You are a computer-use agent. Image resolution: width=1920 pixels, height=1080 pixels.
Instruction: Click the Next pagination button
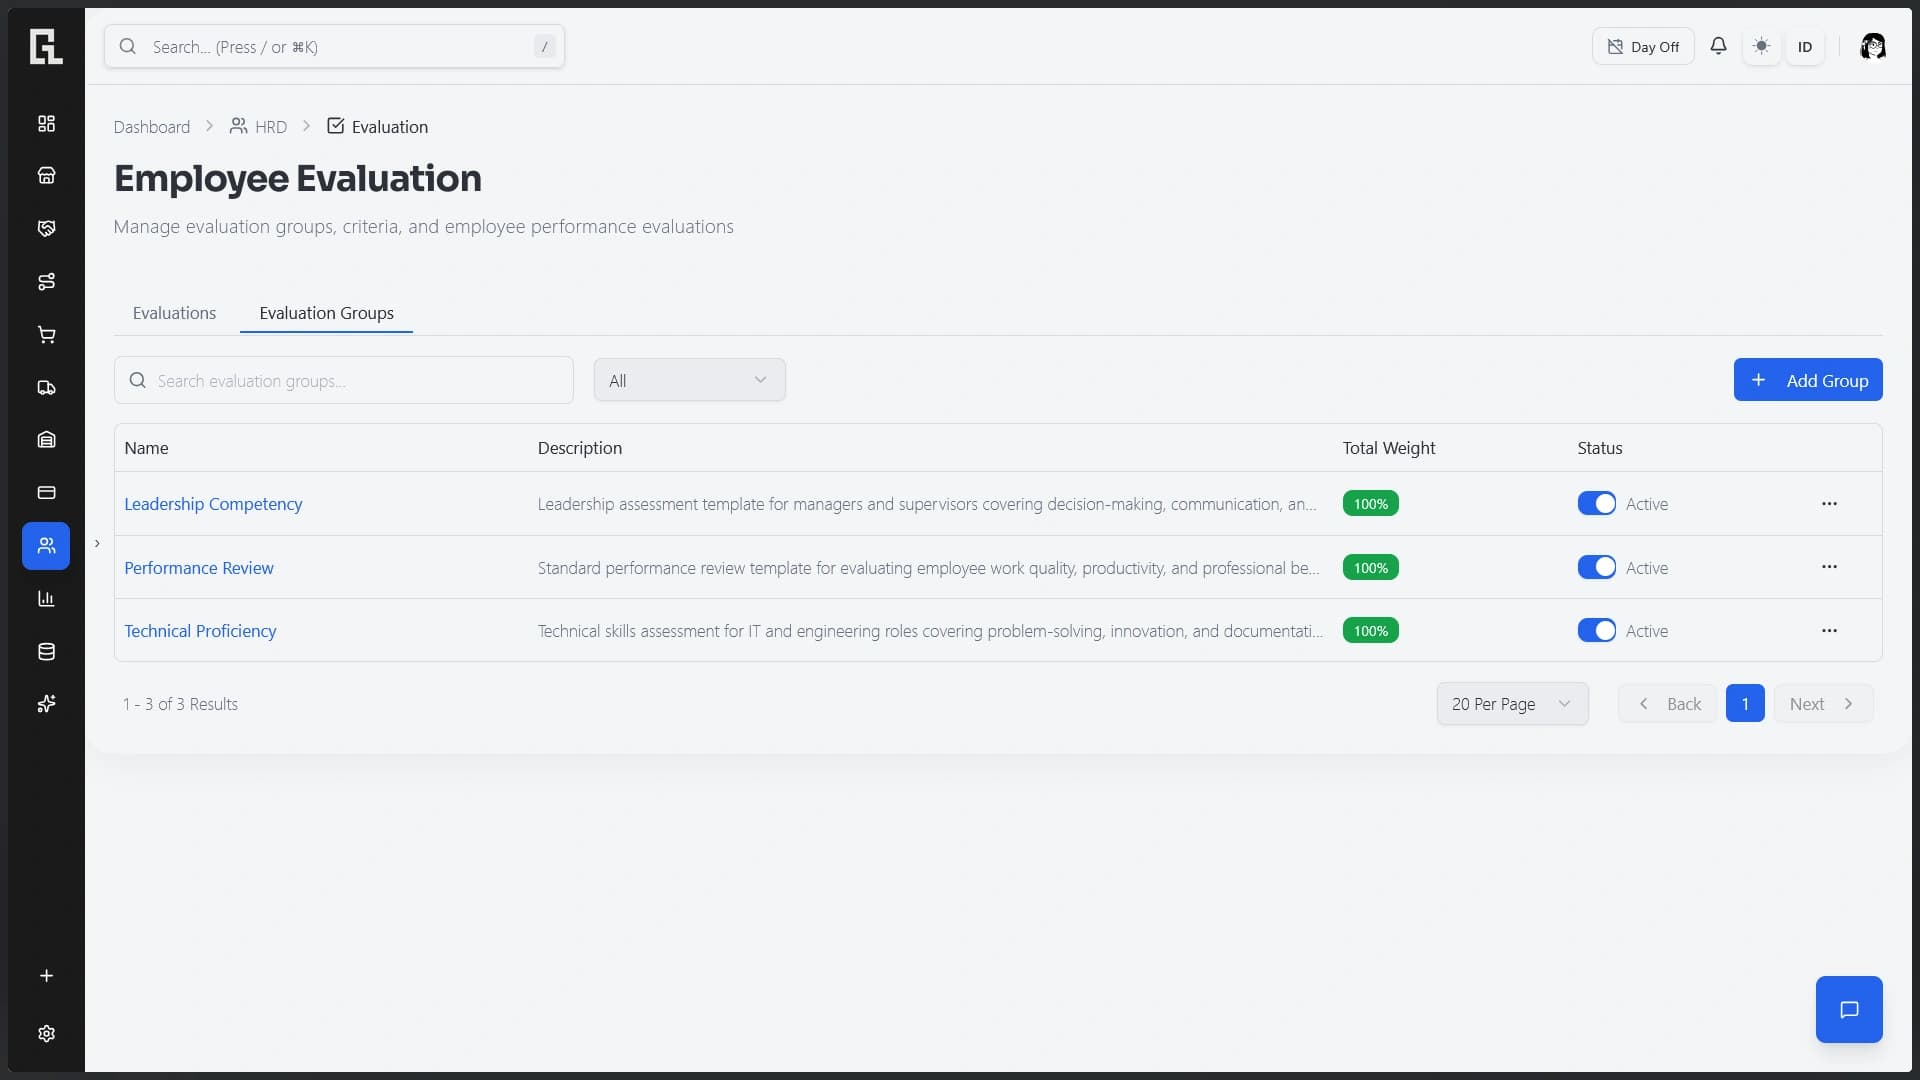(x=1823, y=703)
